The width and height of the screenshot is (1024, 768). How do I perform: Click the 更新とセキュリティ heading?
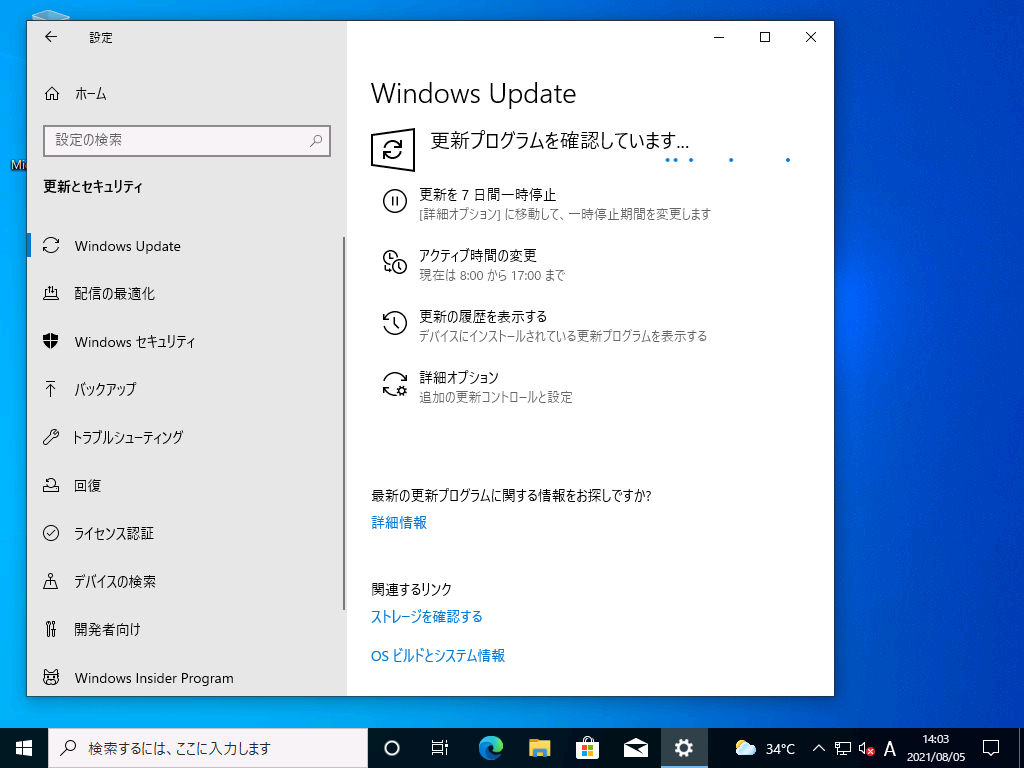point(93,187)
